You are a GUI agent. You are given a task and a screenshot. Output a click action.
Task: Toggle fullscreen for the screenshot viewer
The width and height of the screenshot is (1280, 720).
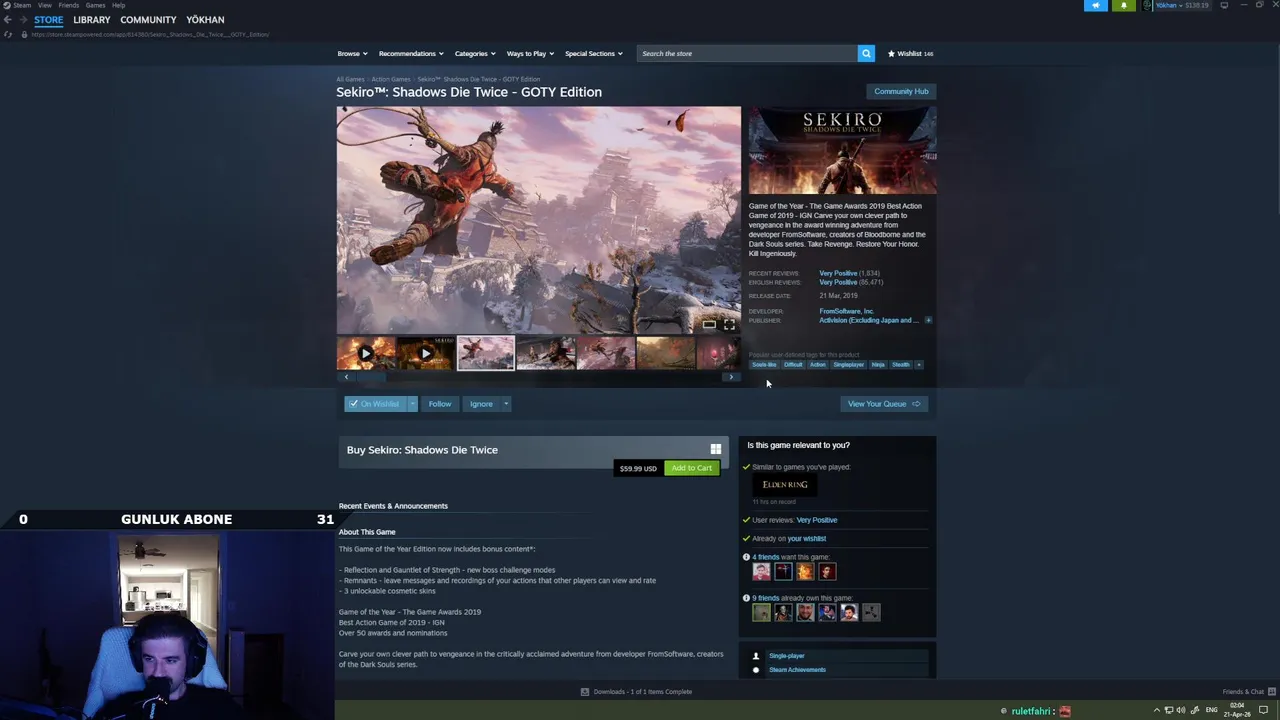[729, 324]
